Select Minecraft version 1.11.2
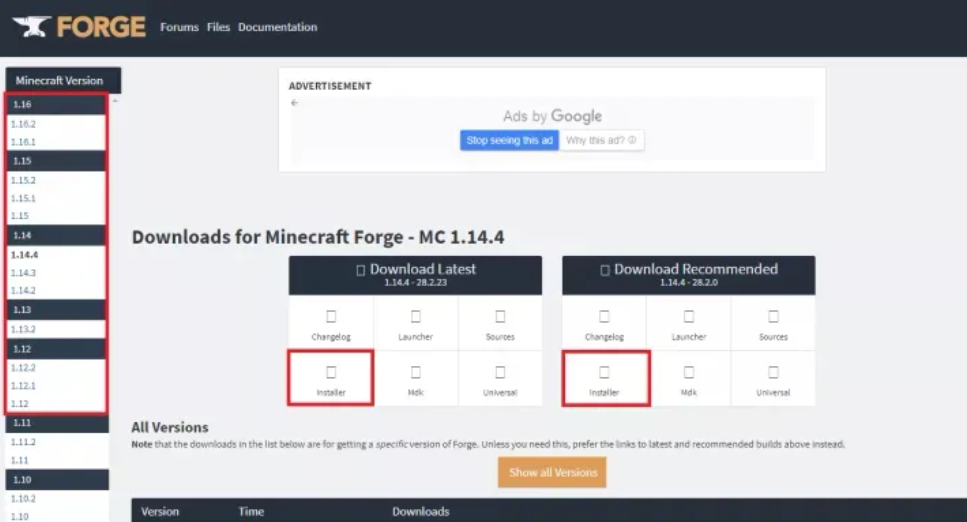The height and width of the screenshot is (522, 967). [23, 442]
